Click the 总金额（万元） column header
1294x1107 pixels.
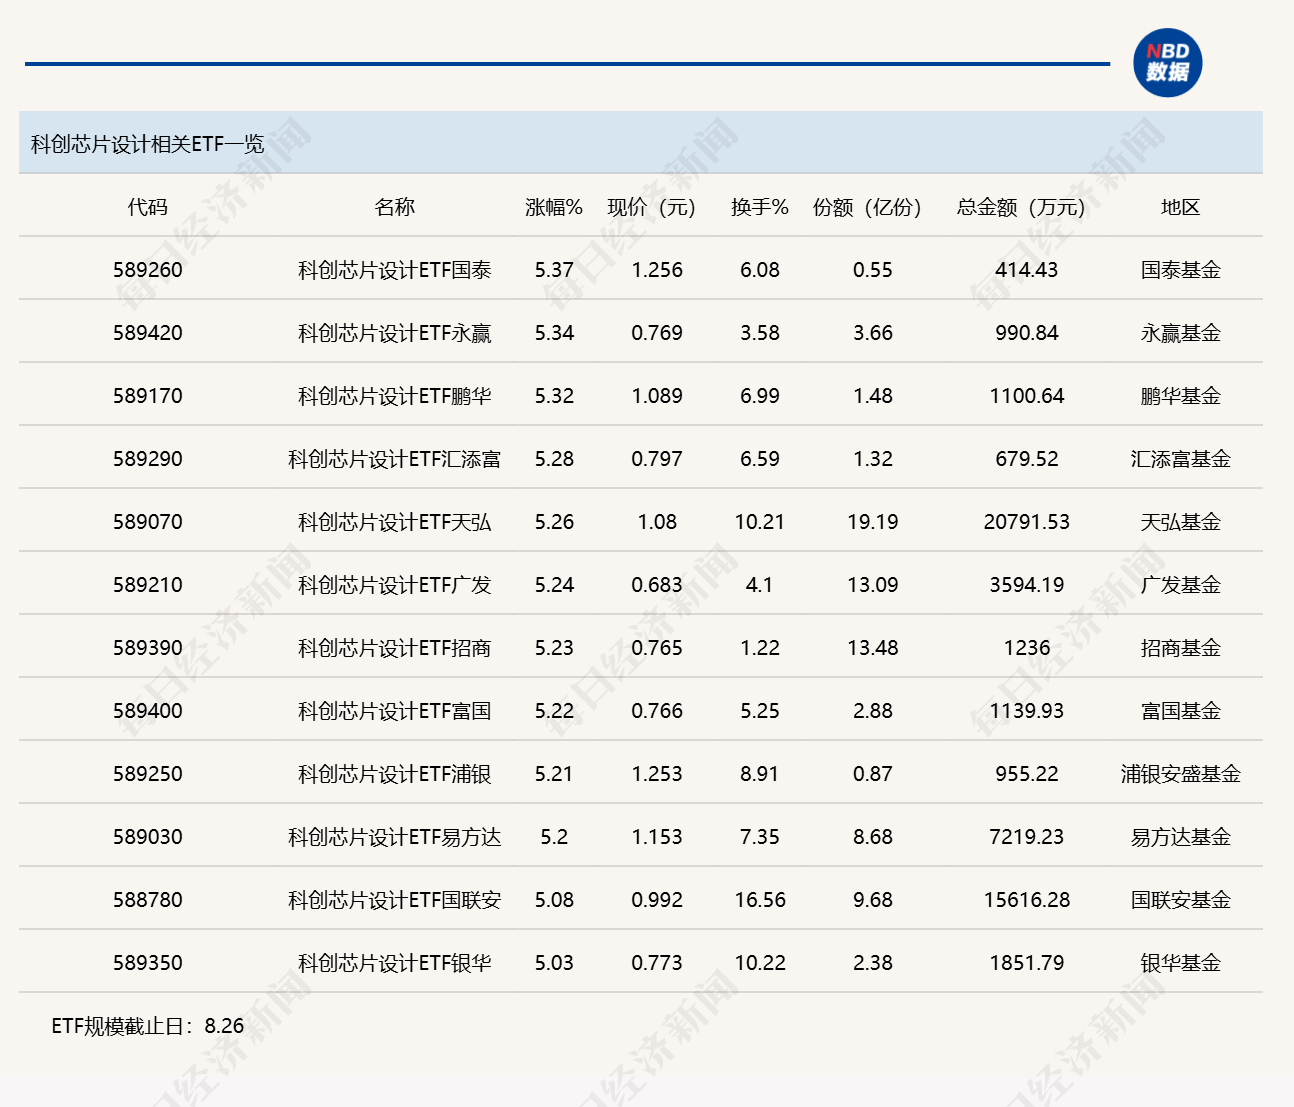click(1022, 207)
